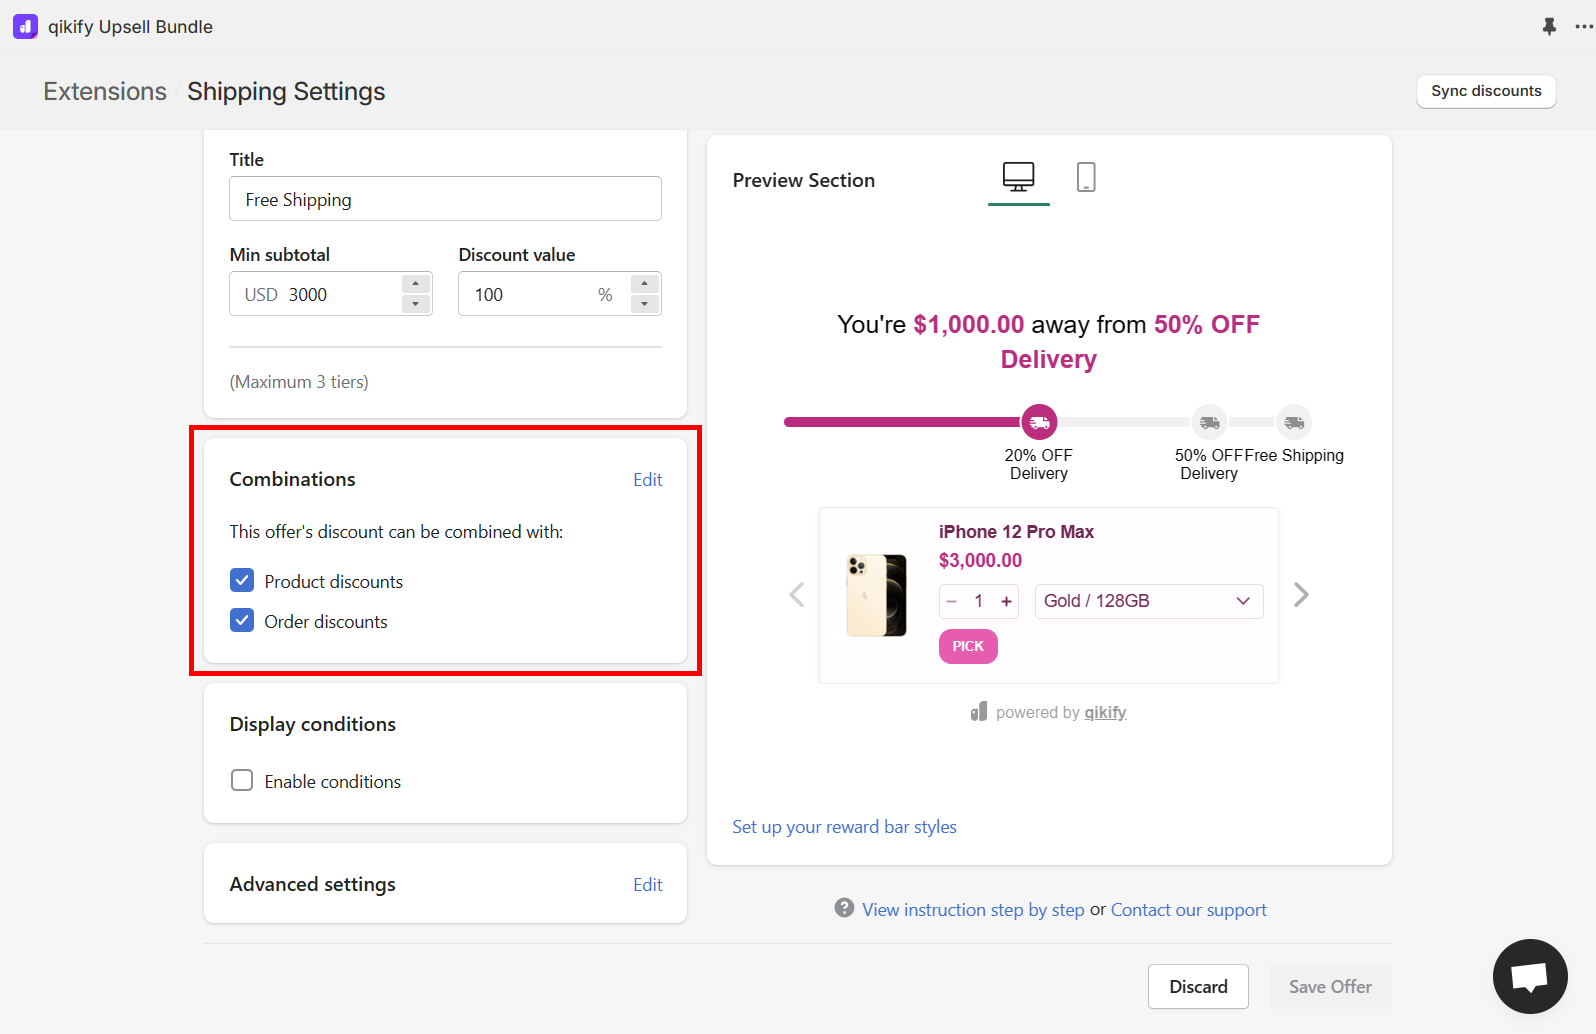Click the help question mark icon
This screenshot has width=1596, height=1034.
(x=844, y=908)
